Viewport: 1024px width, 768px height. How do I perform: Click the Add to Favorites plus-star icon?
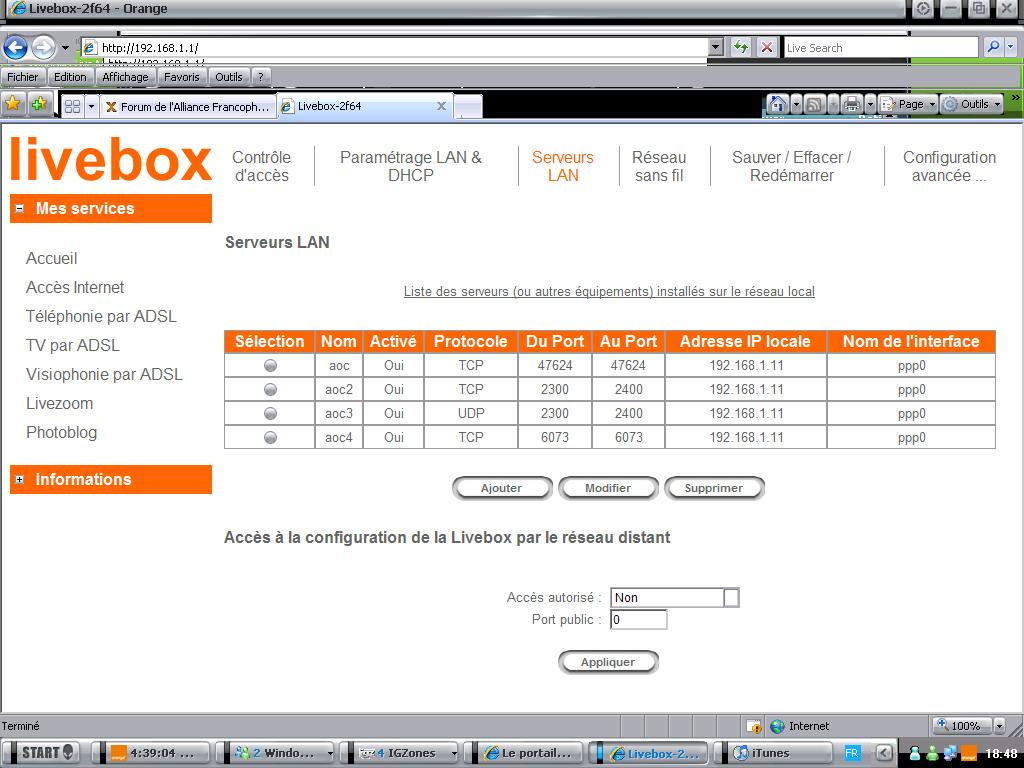point(39,104)
